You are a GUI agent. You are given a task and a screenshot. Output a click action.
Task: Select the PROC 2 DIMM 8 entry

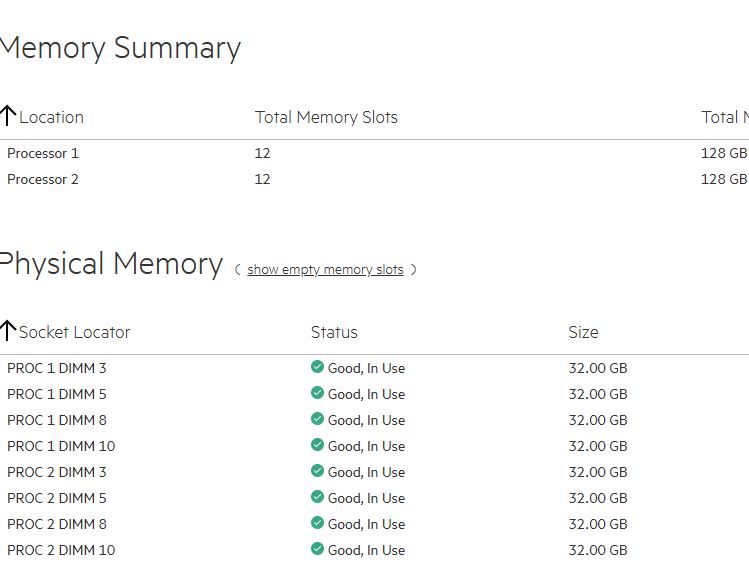56,524
